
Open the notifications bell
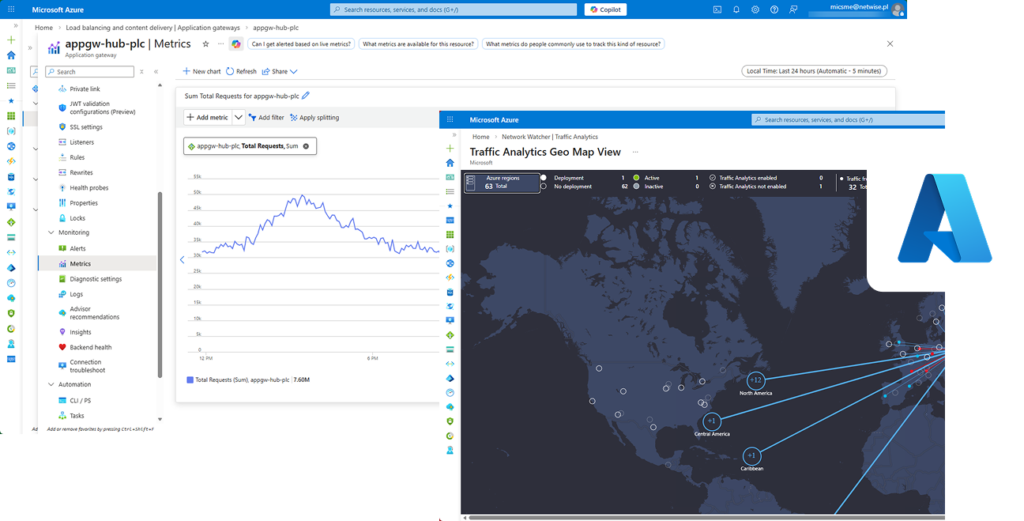tap(736, 9)
